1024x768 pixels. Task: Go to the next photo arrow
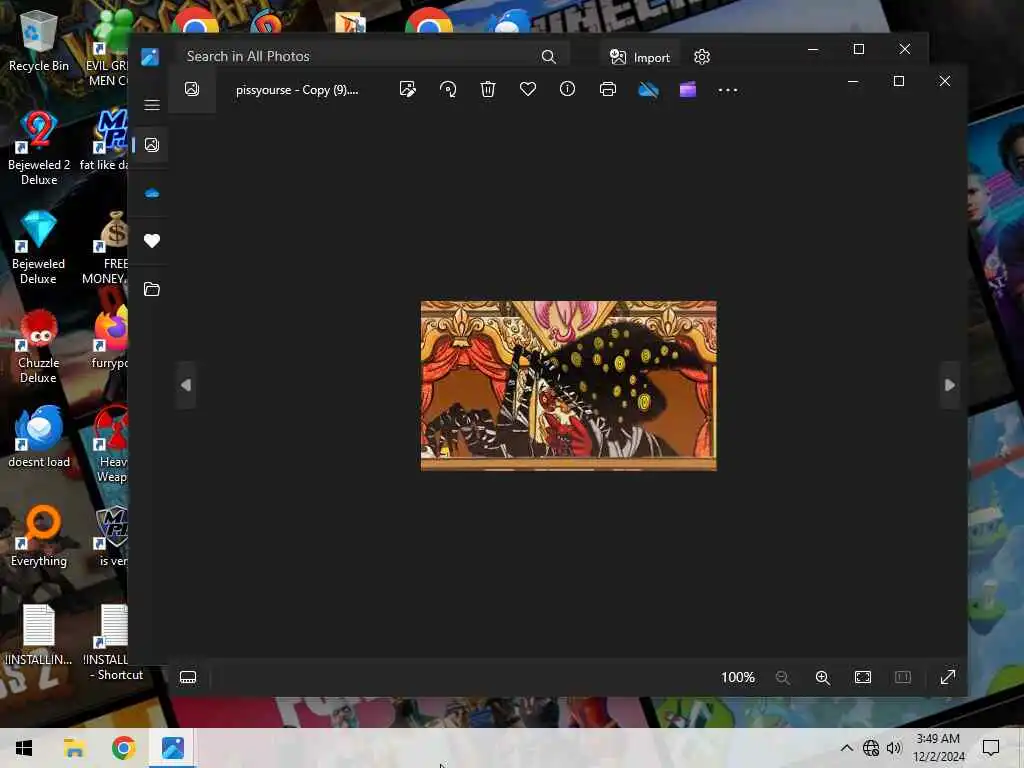[950, 385]
